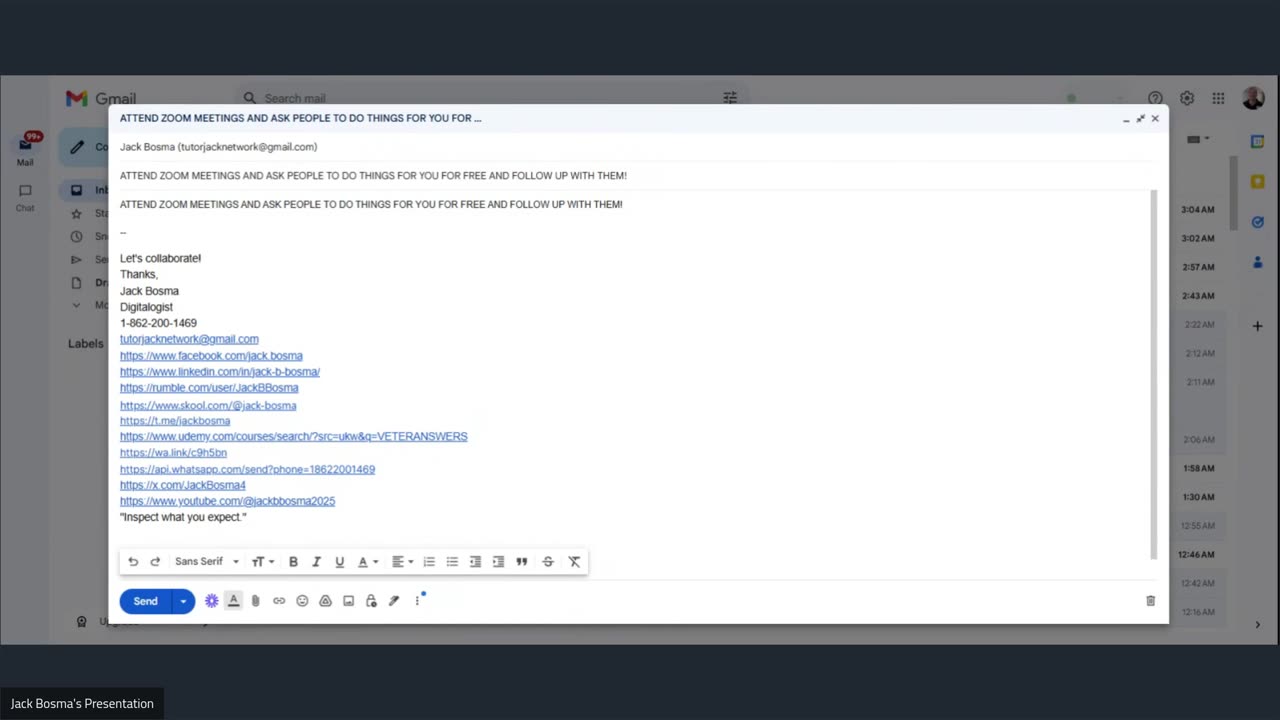Insert a signature with the pen icon
The image size is (1280, 720).
click(394, 601)
